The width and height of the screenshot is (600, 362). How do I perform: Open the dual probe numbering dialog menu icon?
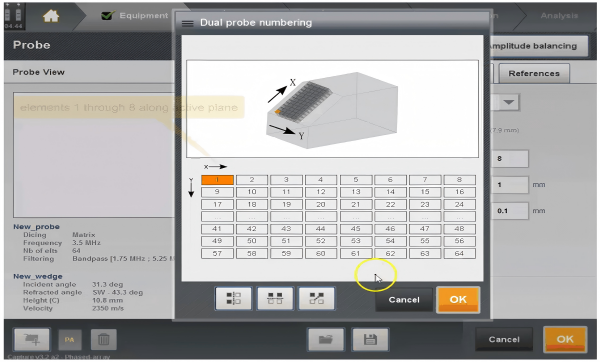(x=187, y=23)
